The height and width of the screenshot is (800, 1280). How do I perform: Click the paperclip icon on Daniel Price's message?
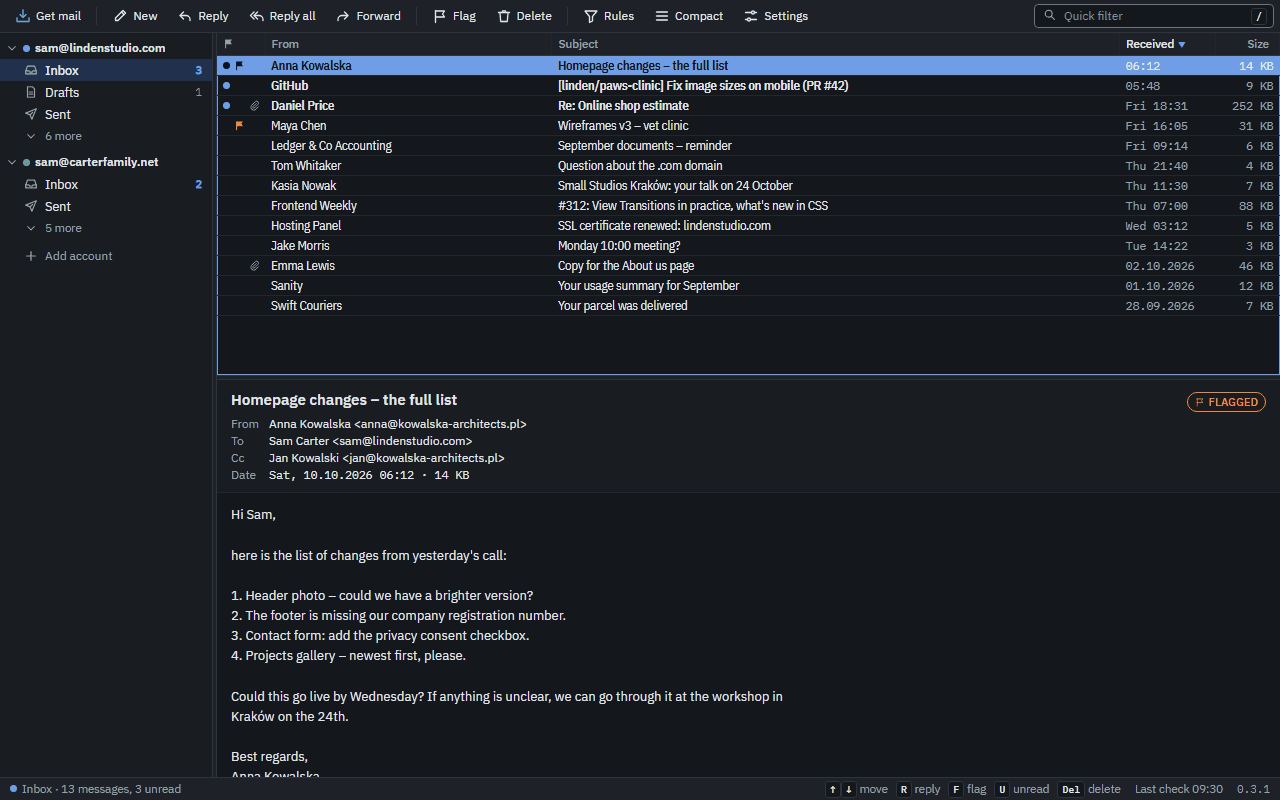(x=255, y=106)
